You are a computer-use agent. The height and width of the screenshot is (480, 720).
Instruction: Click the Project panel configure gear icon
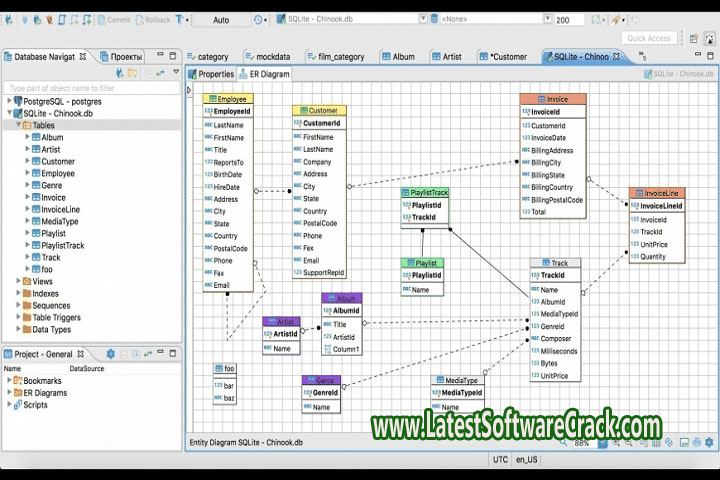111,354
